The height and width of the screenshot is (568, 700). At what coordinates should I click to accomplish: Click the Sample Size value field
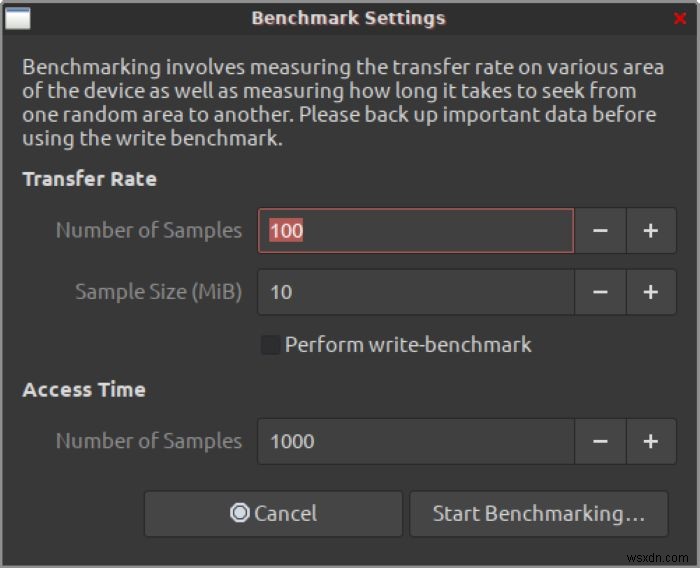point(415,292)
